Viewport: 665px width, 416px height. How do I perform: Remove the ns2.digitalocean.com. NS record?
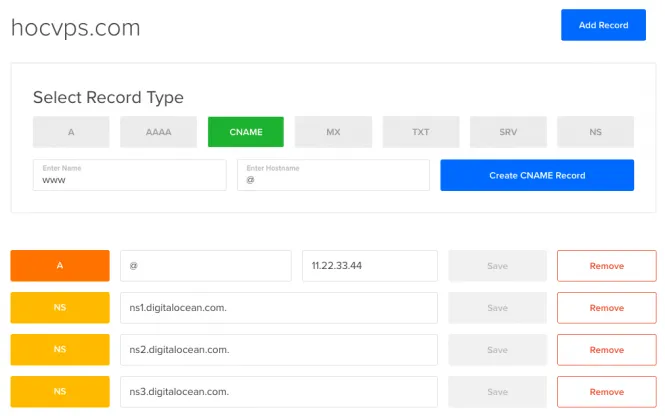click(x=606, y=350)
